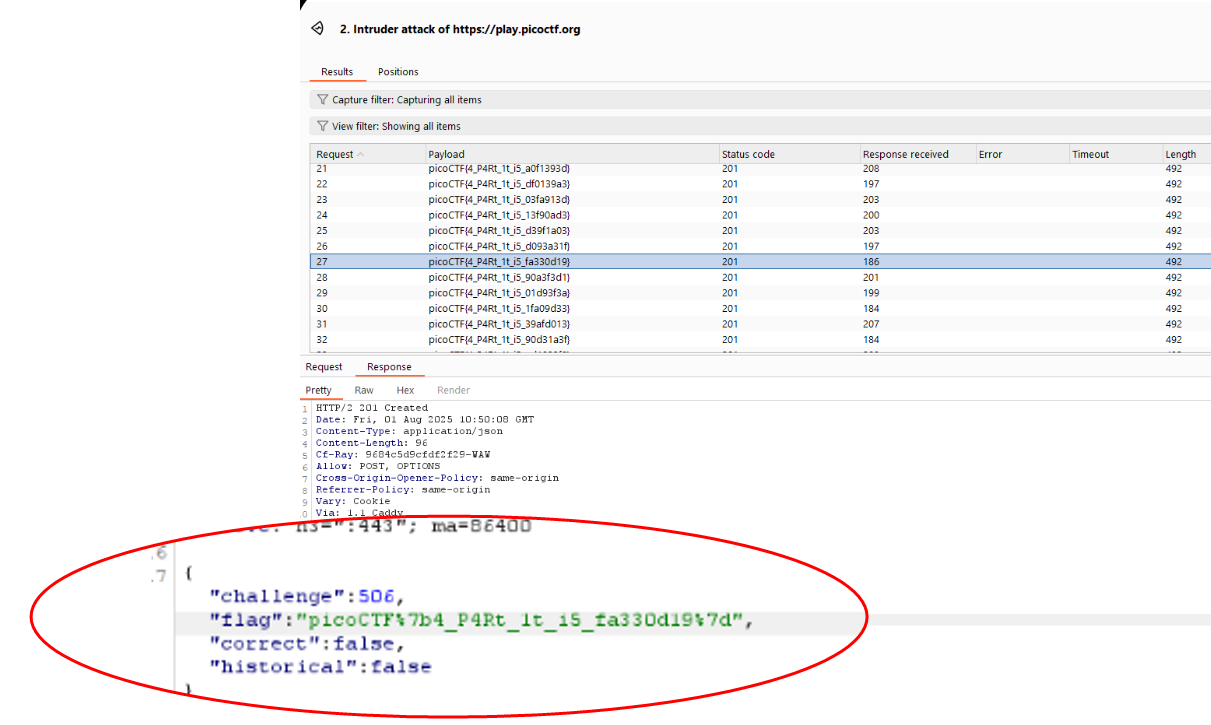Sort by the Response received column header
Viewport: 1211px width, 725px height.
pyautogui.click(x=905, y=155)
